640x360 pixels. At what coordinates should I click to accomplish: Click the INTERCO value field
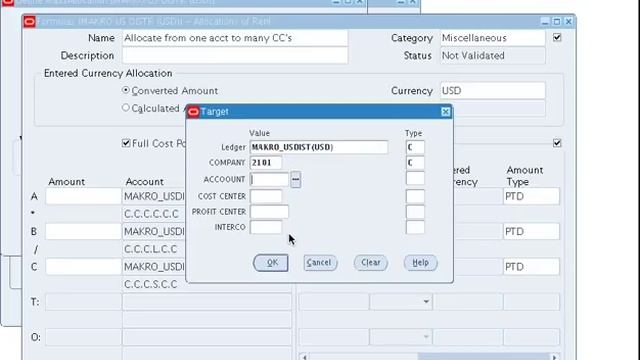(266, 227)
